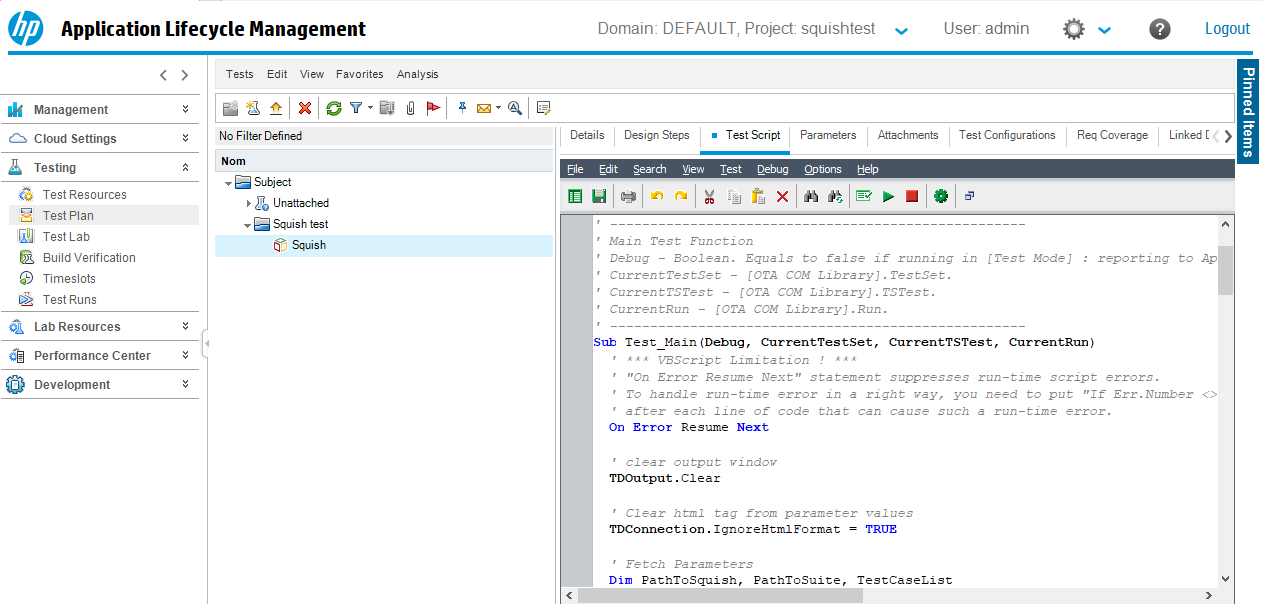Click the binoculars Find icon

[811, 197]
